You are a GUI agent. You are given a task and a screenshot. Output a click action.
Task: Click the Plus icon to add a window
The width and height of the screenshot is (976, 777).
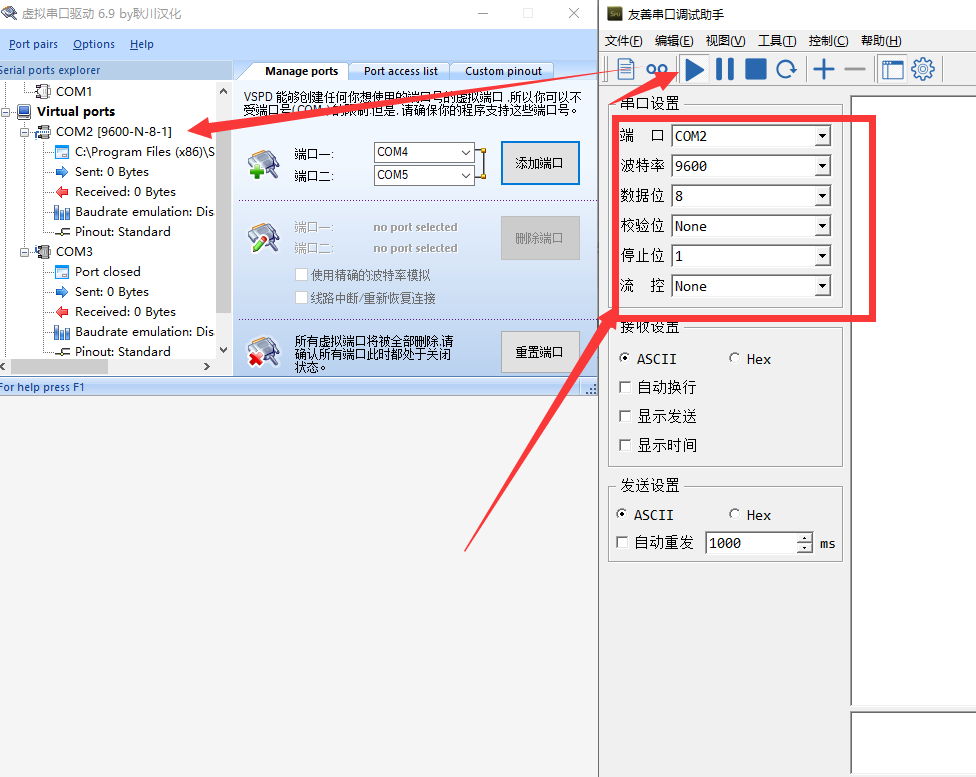point(821,69)
